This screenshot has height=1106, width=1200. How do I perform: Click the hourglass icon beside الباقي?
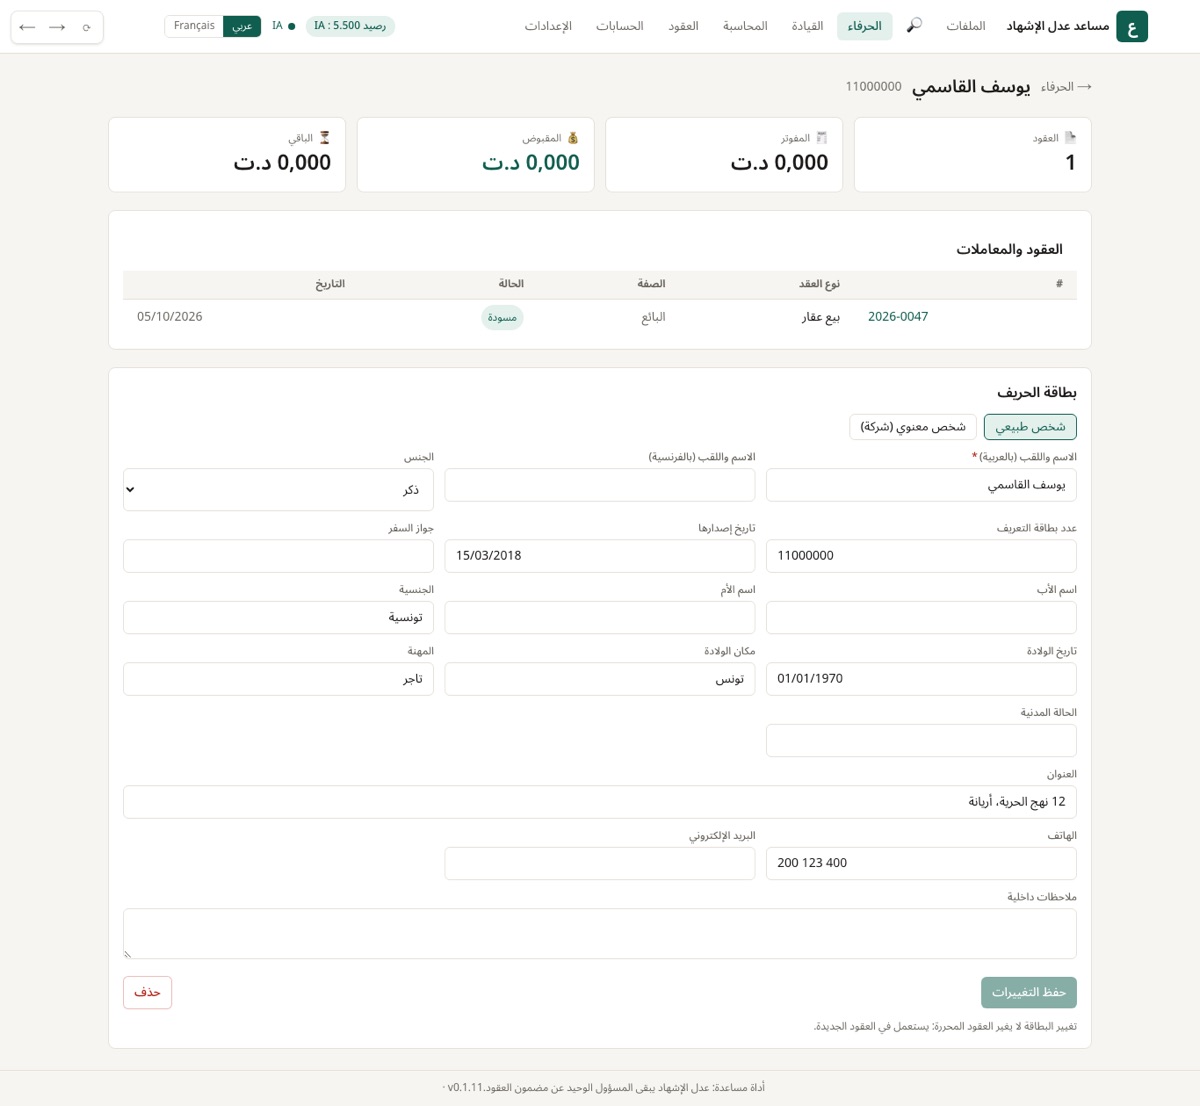[x=324, y=138]
